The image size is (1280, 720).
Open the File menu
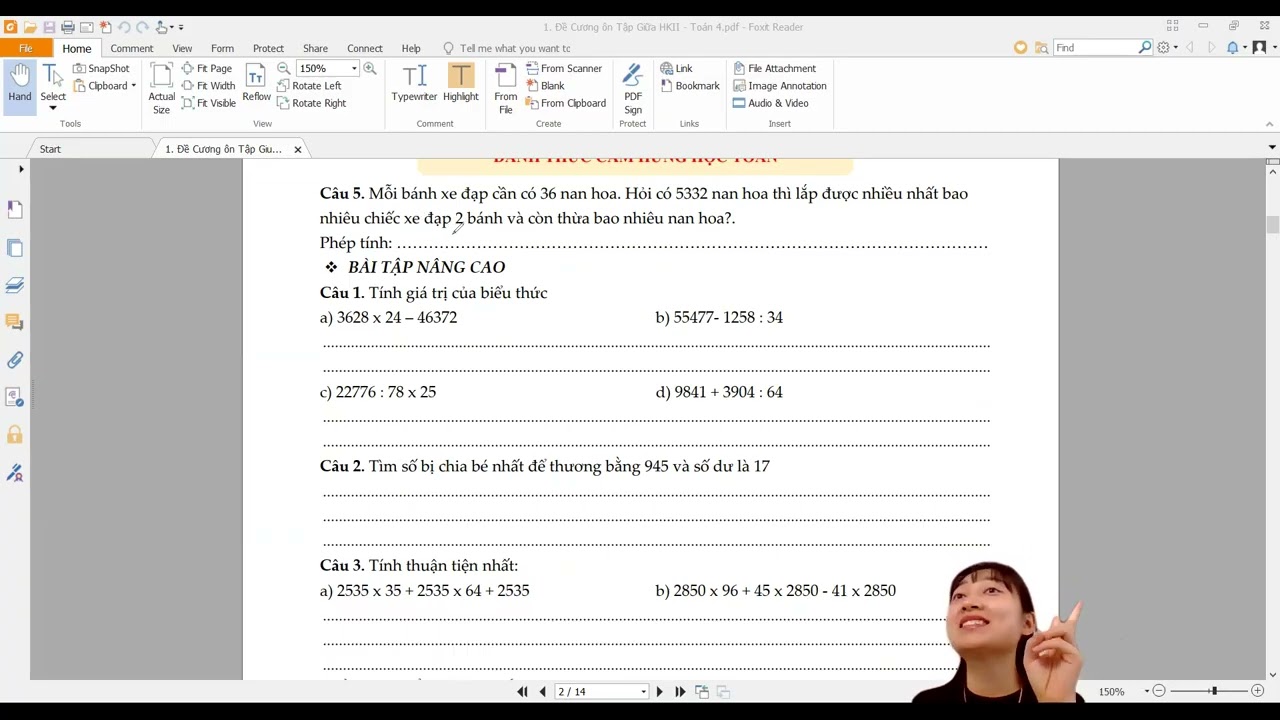(25, 48)
